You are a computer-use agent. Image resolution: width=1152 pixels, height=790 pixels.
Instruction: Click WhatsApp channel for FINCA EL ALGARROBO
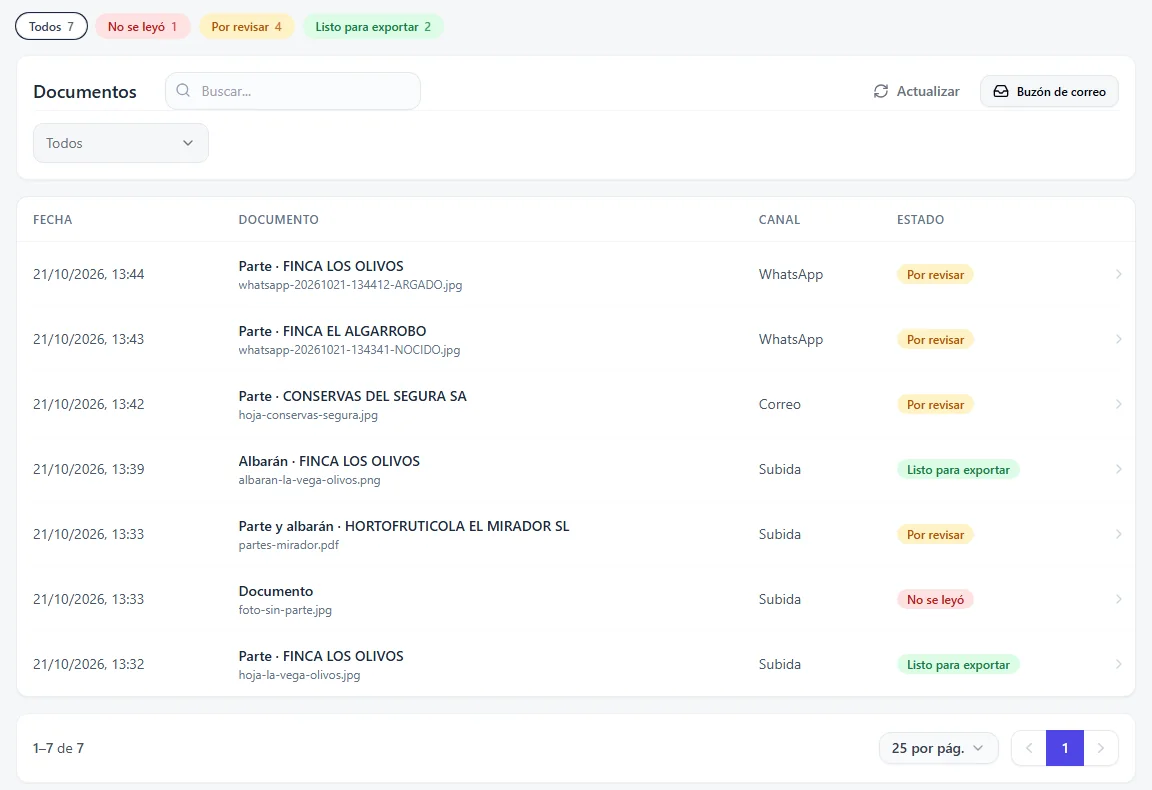coord(791,339)
